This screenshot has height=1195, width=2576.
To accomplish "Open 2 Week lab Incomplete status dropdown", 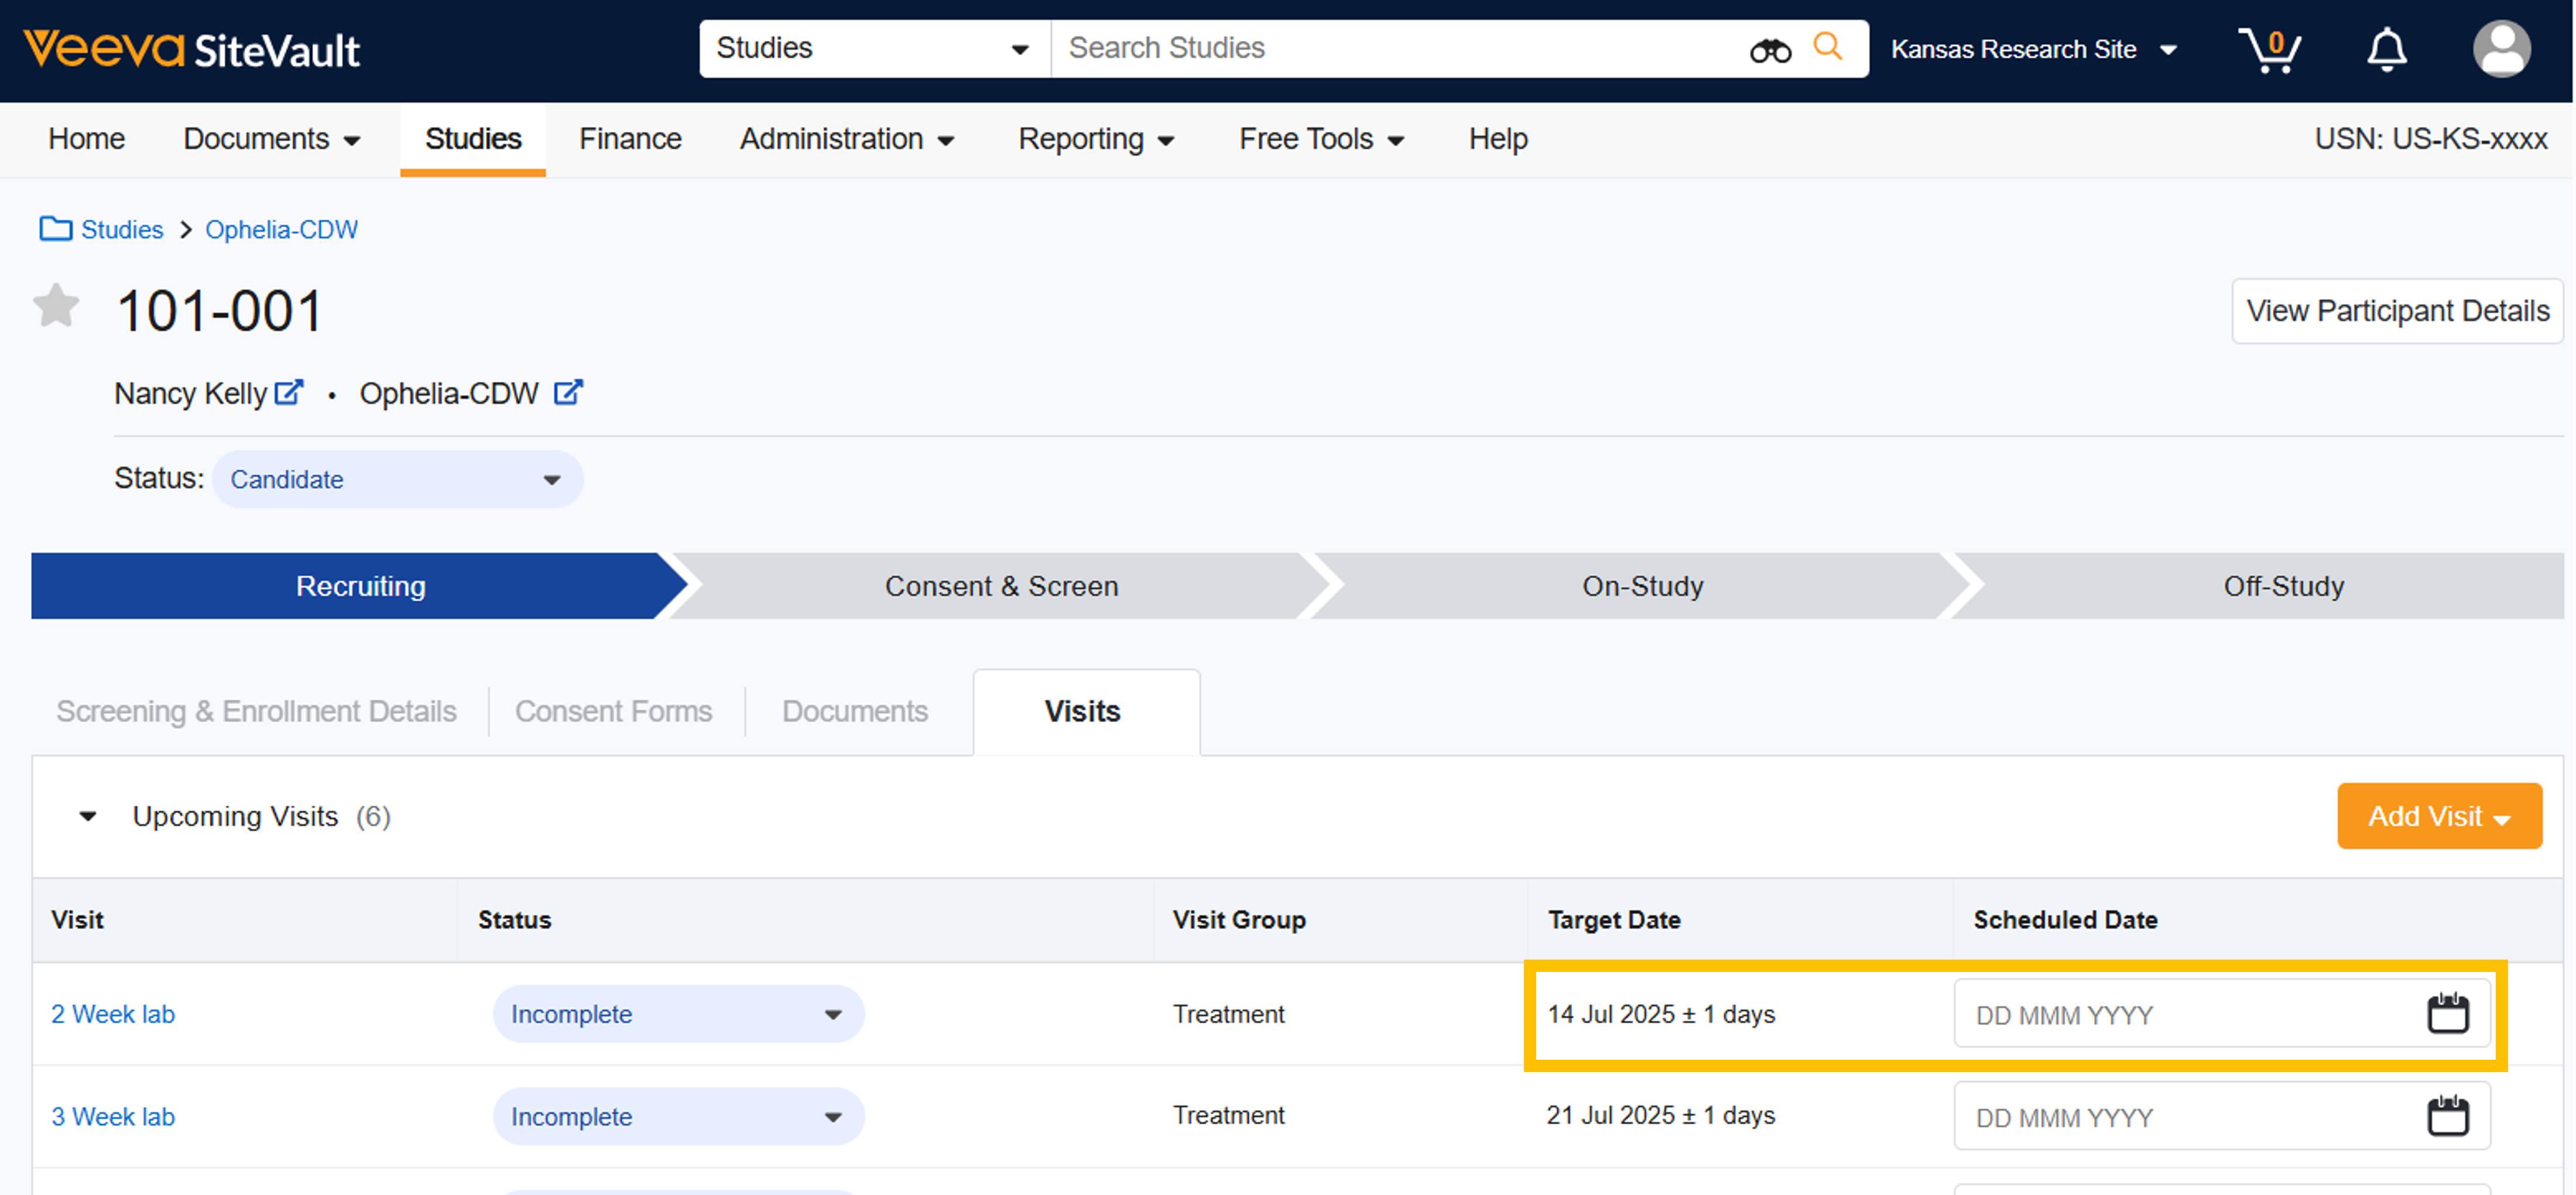I will pyautogui.click(x=677, y=1014).
